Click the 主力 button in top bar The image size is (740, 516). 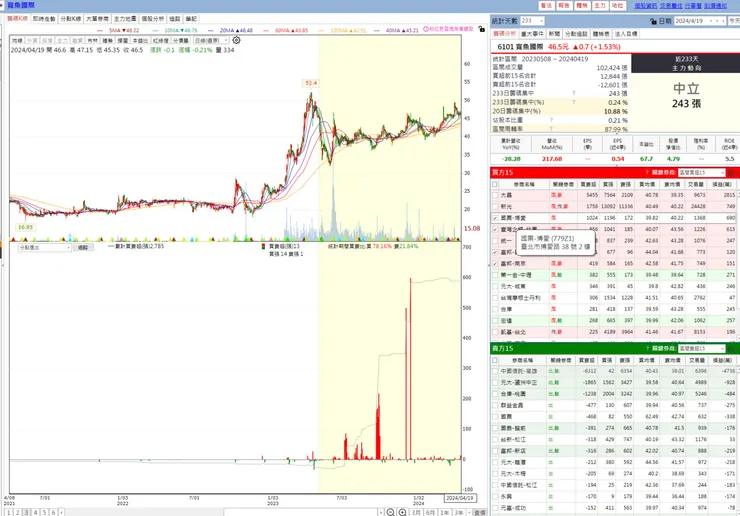pos(600,6)
